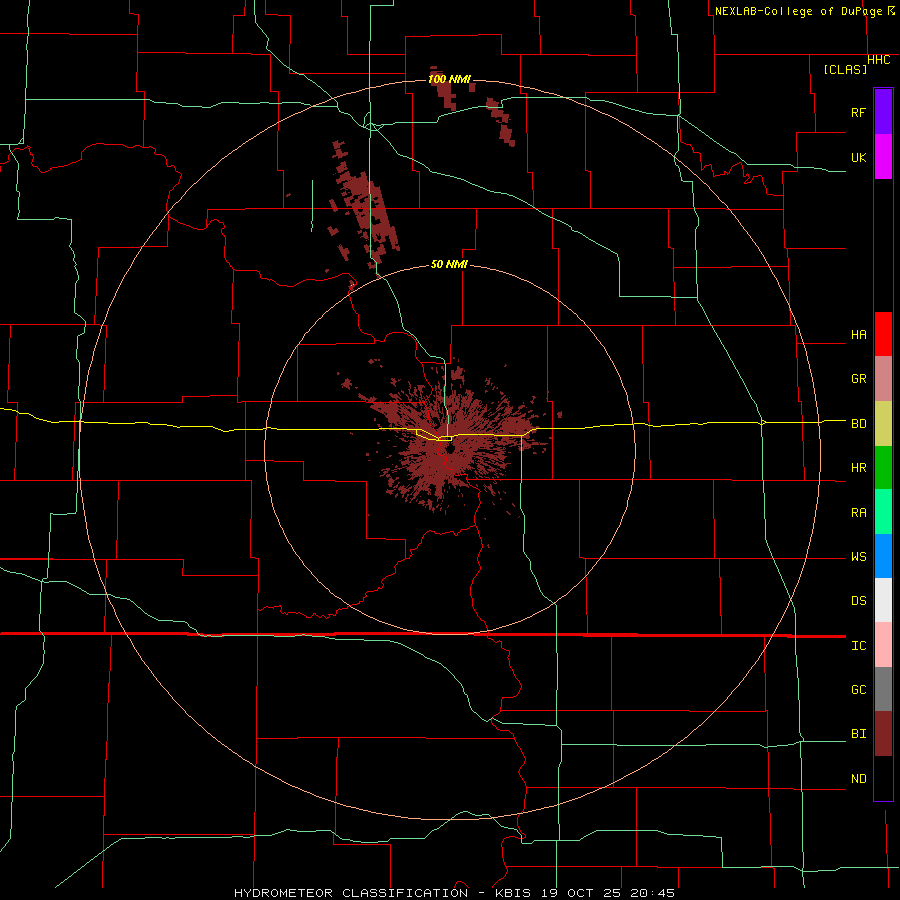Click the 'HA' legend label
900x900 pixels.
pos(858,335)
